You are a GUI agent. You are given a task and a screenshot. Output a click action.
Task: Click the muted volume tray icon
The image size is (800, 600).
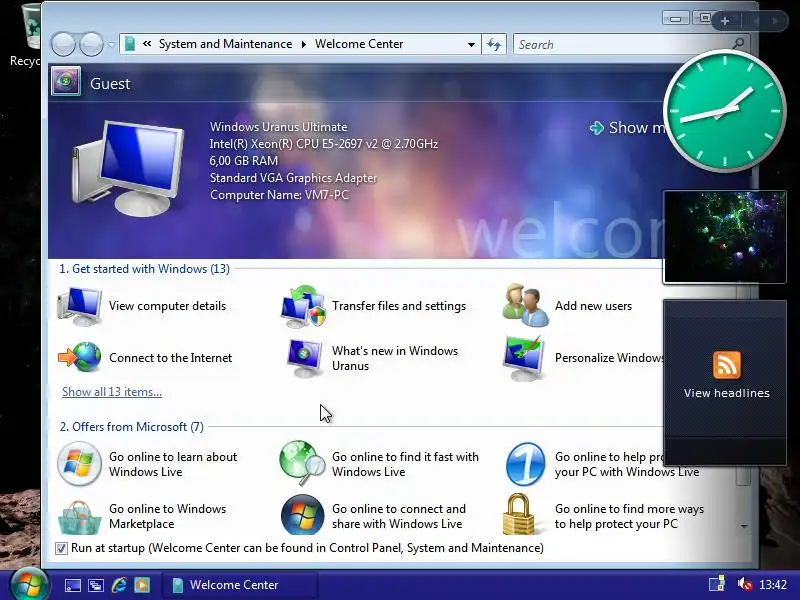click(x=745, y=584)
